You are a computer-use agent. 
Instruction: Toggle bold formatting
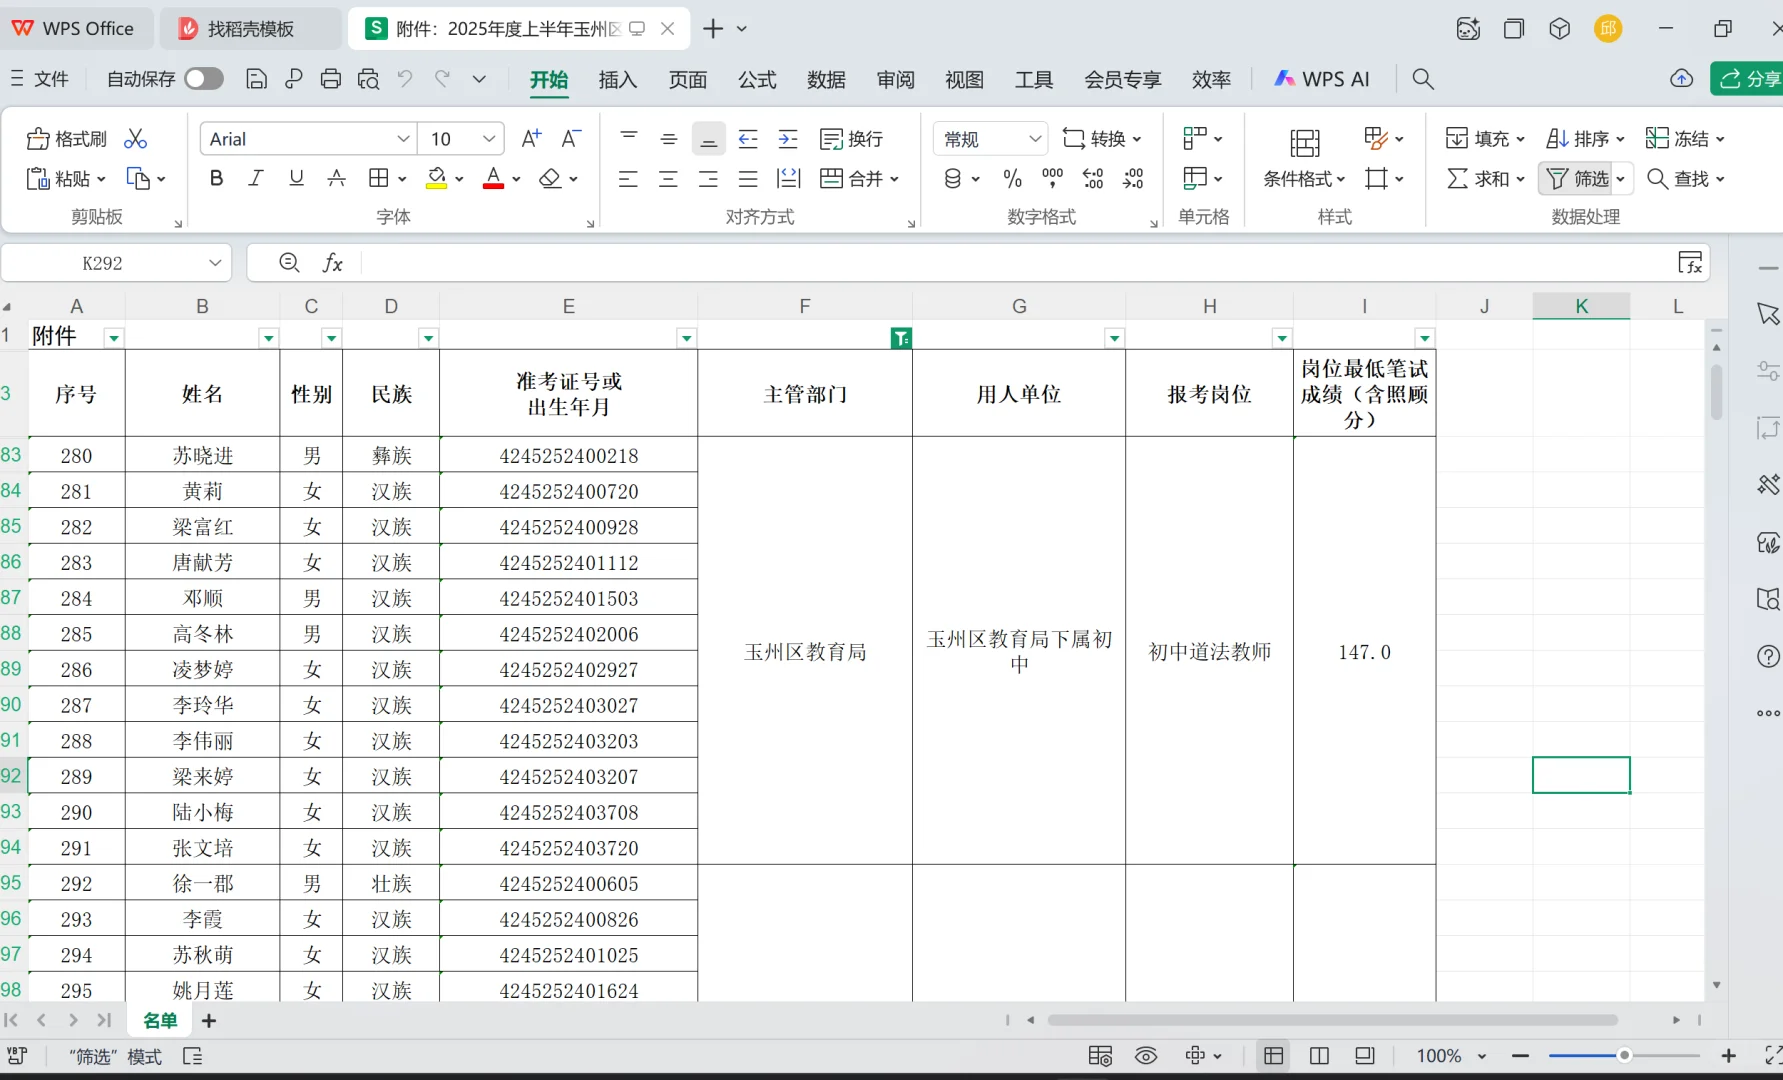coord(215,178)
